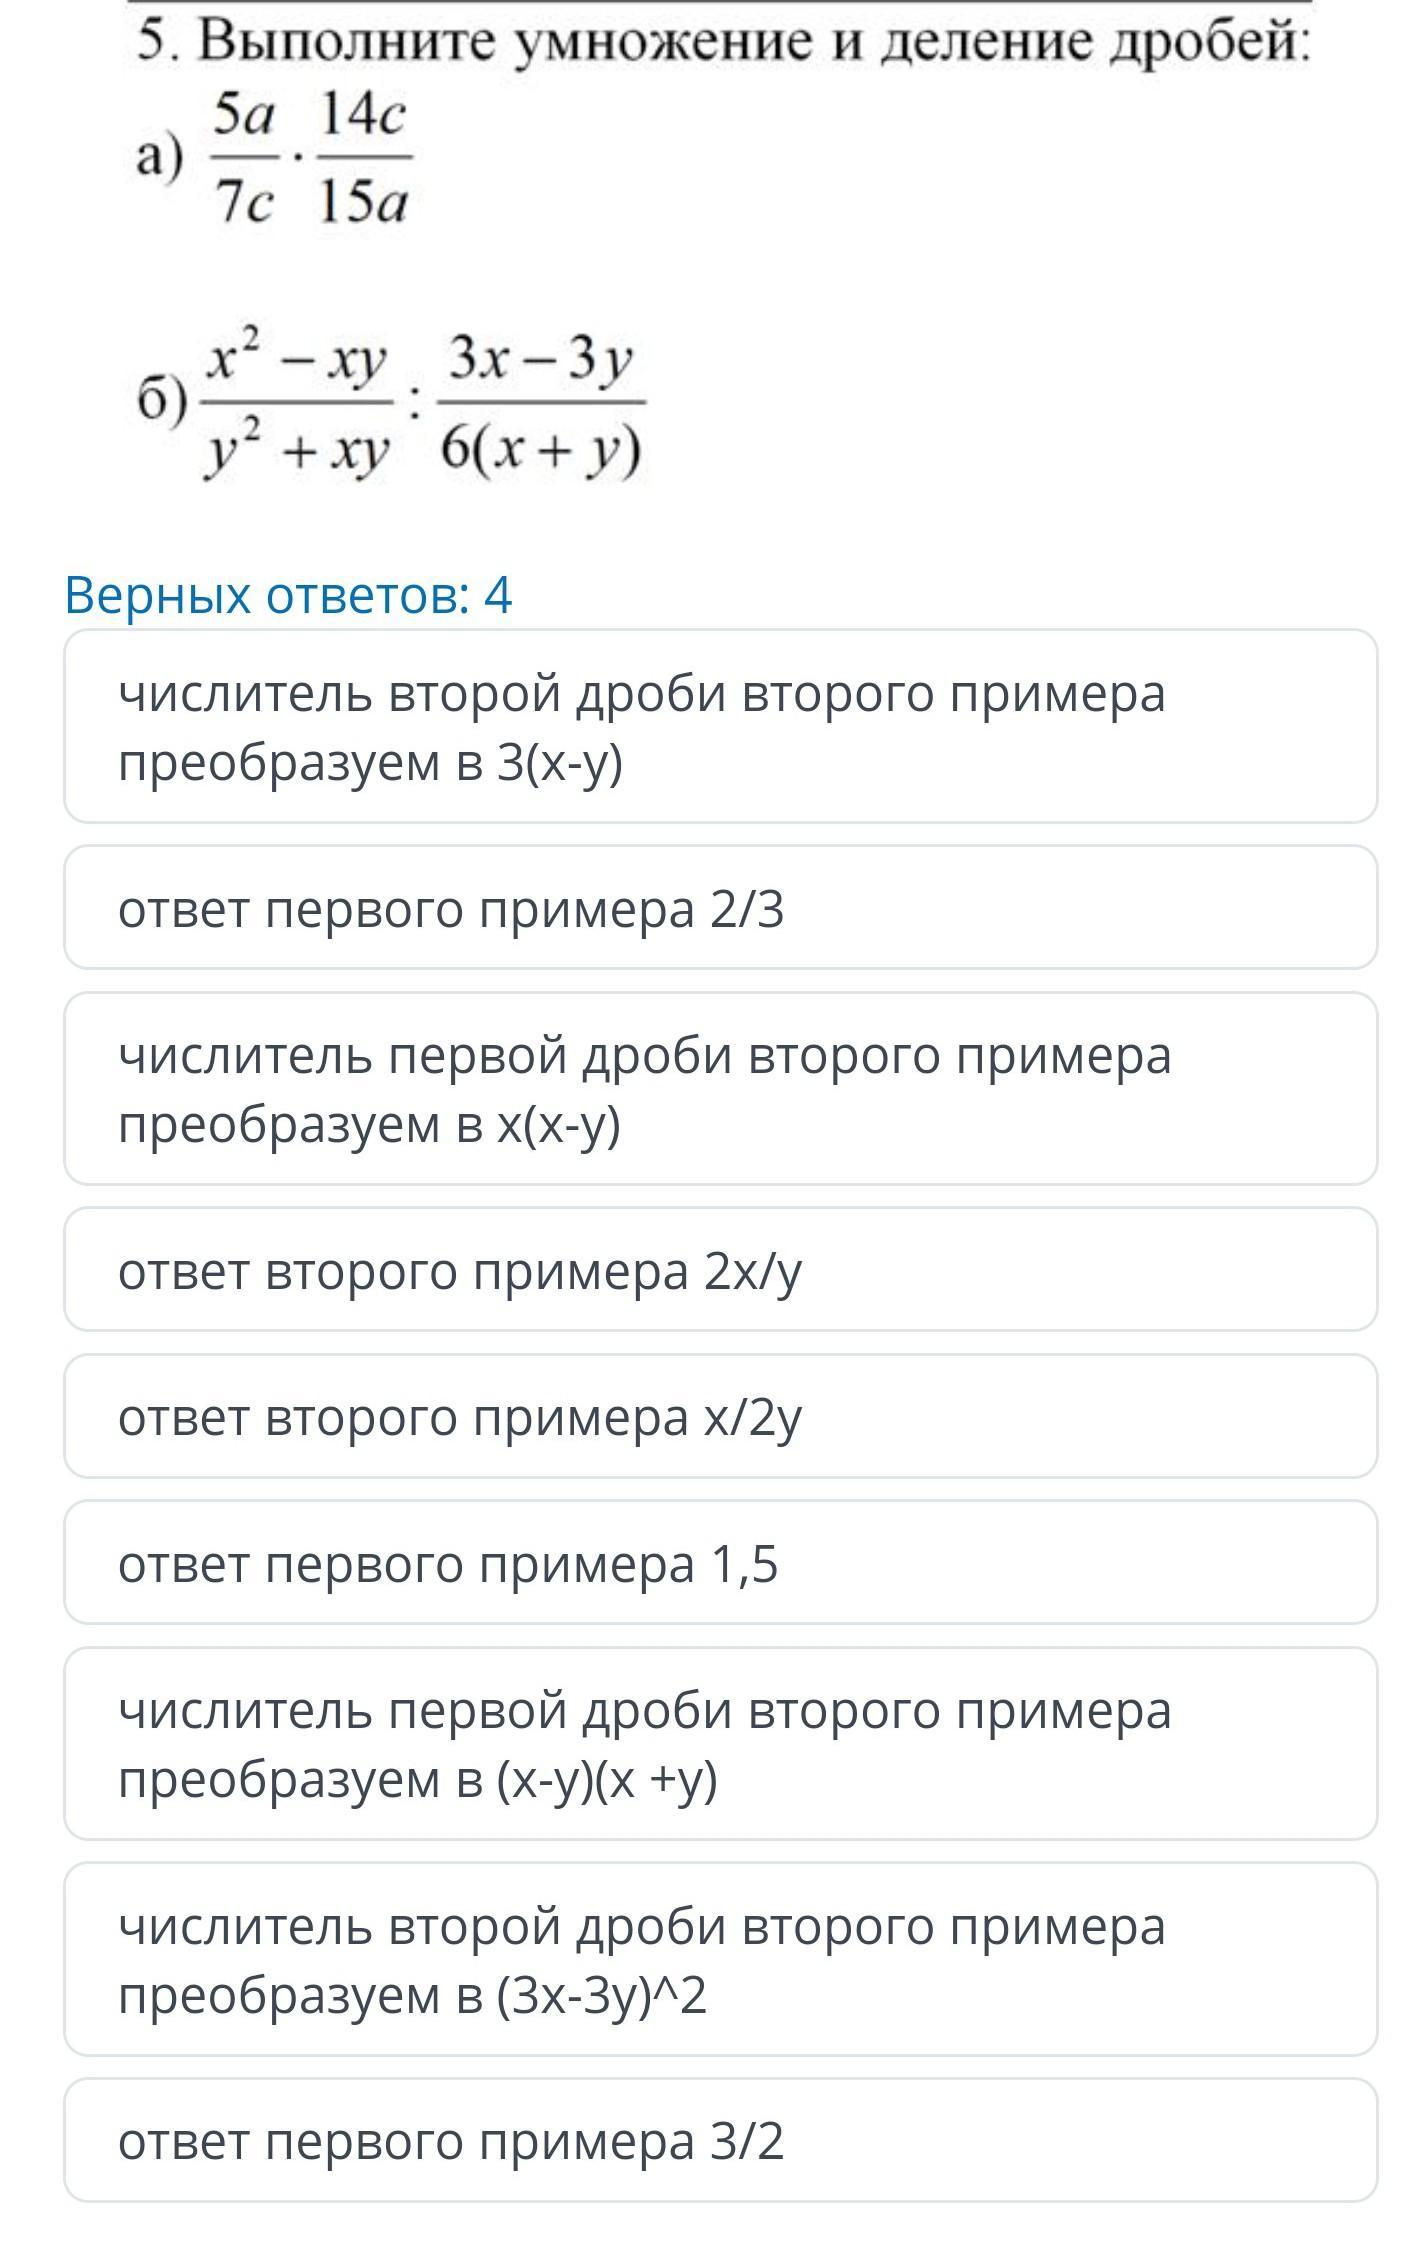The width and height of the screenshot is (1425, 2250).
Task: Select 'числитель второй дроби преобразуем в (3x-3y)^2'
Action: (x=720, y=1960)
